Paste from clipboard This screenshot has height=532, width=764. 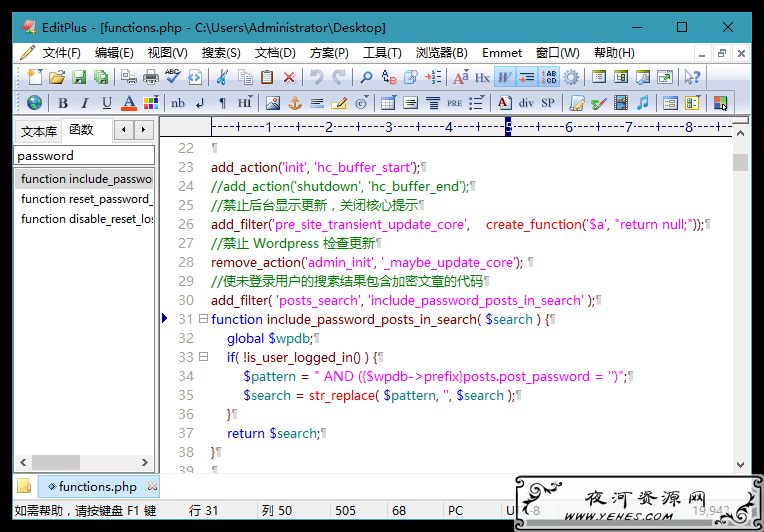[267, 77]
